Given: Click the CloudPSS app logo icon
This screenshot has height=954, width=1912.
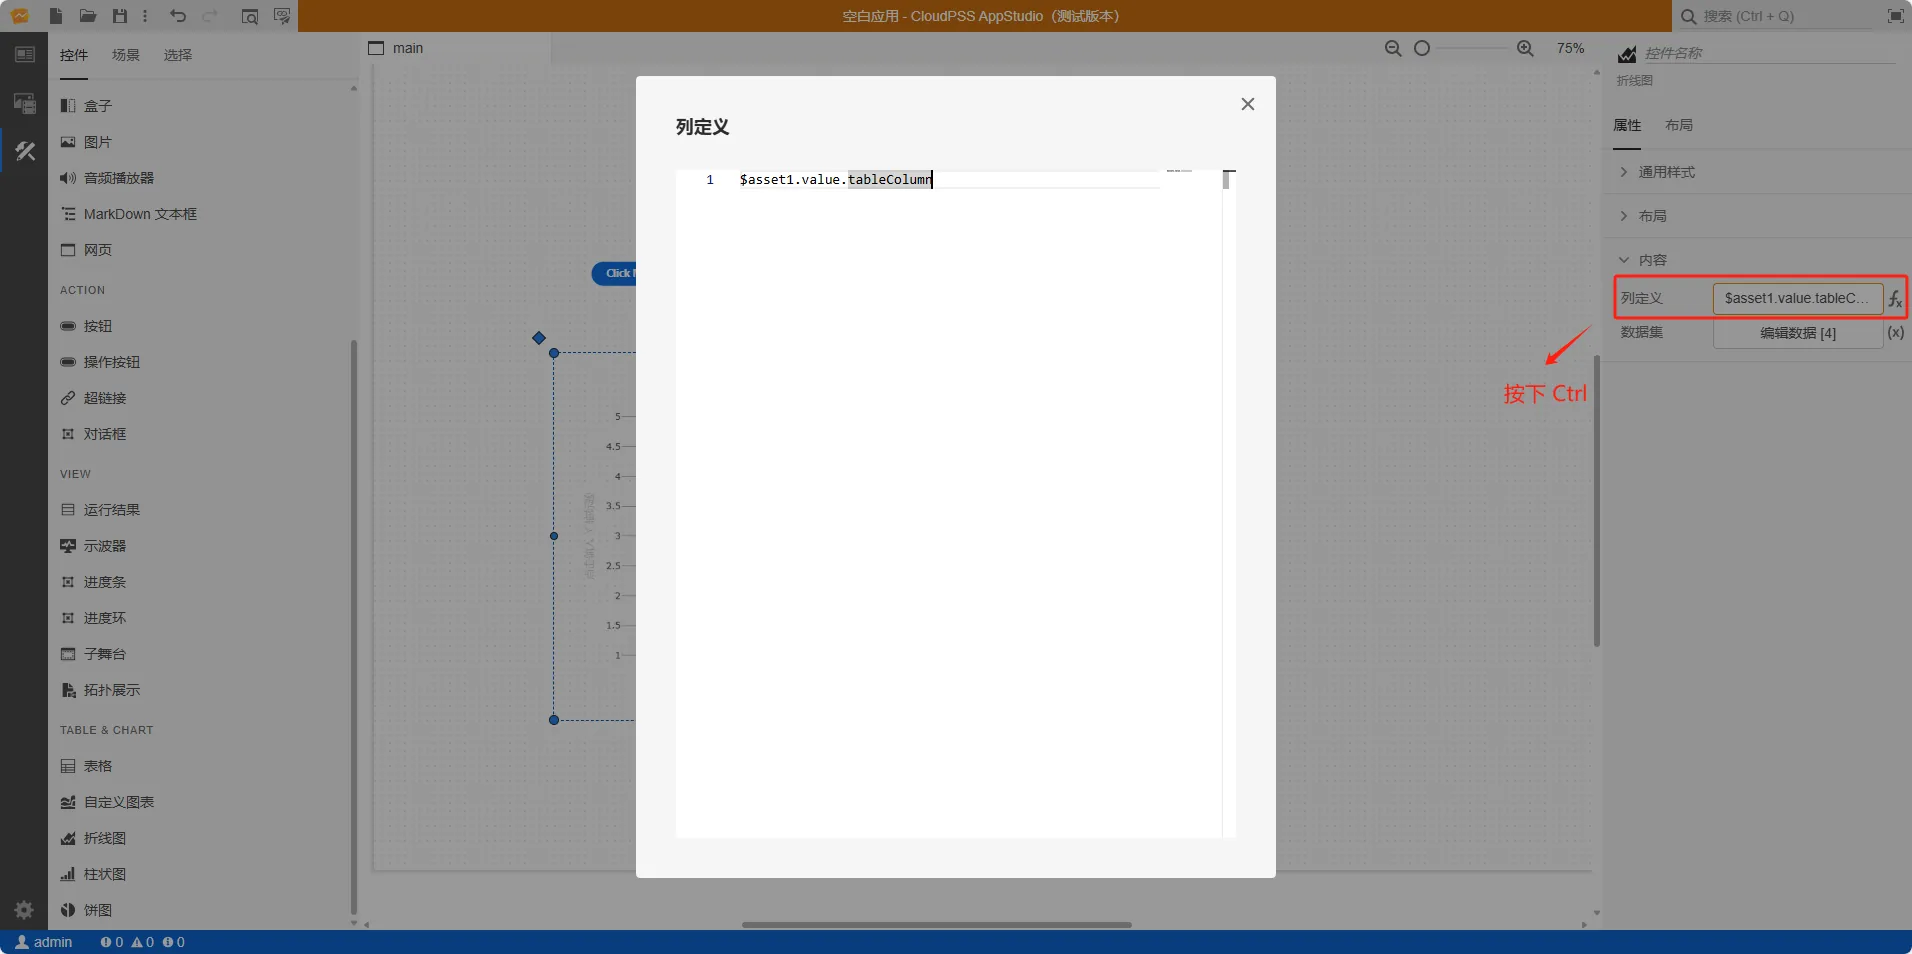Looking at the screenshot, I should 20,16.
